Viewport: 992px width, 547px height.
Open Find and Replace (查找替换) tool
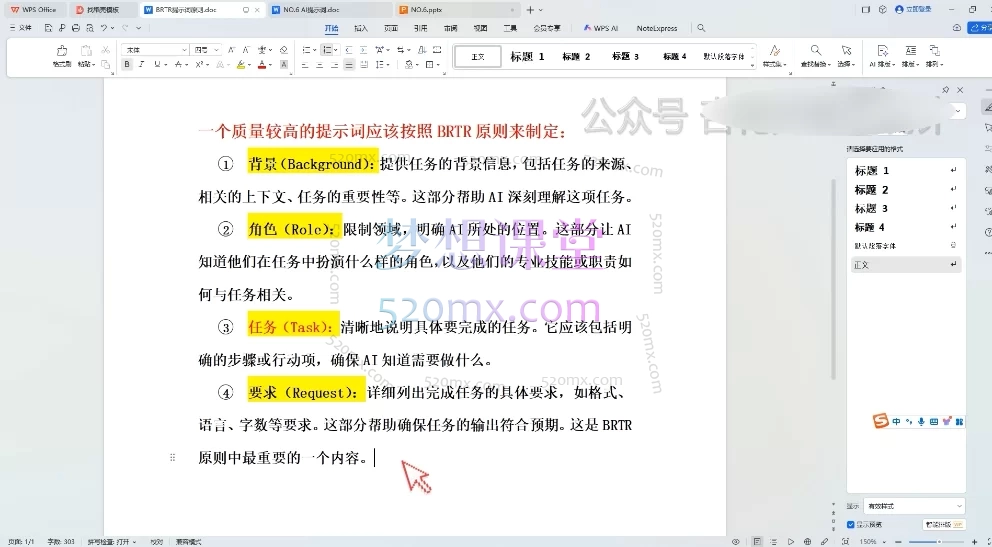[x=815, y=56]
